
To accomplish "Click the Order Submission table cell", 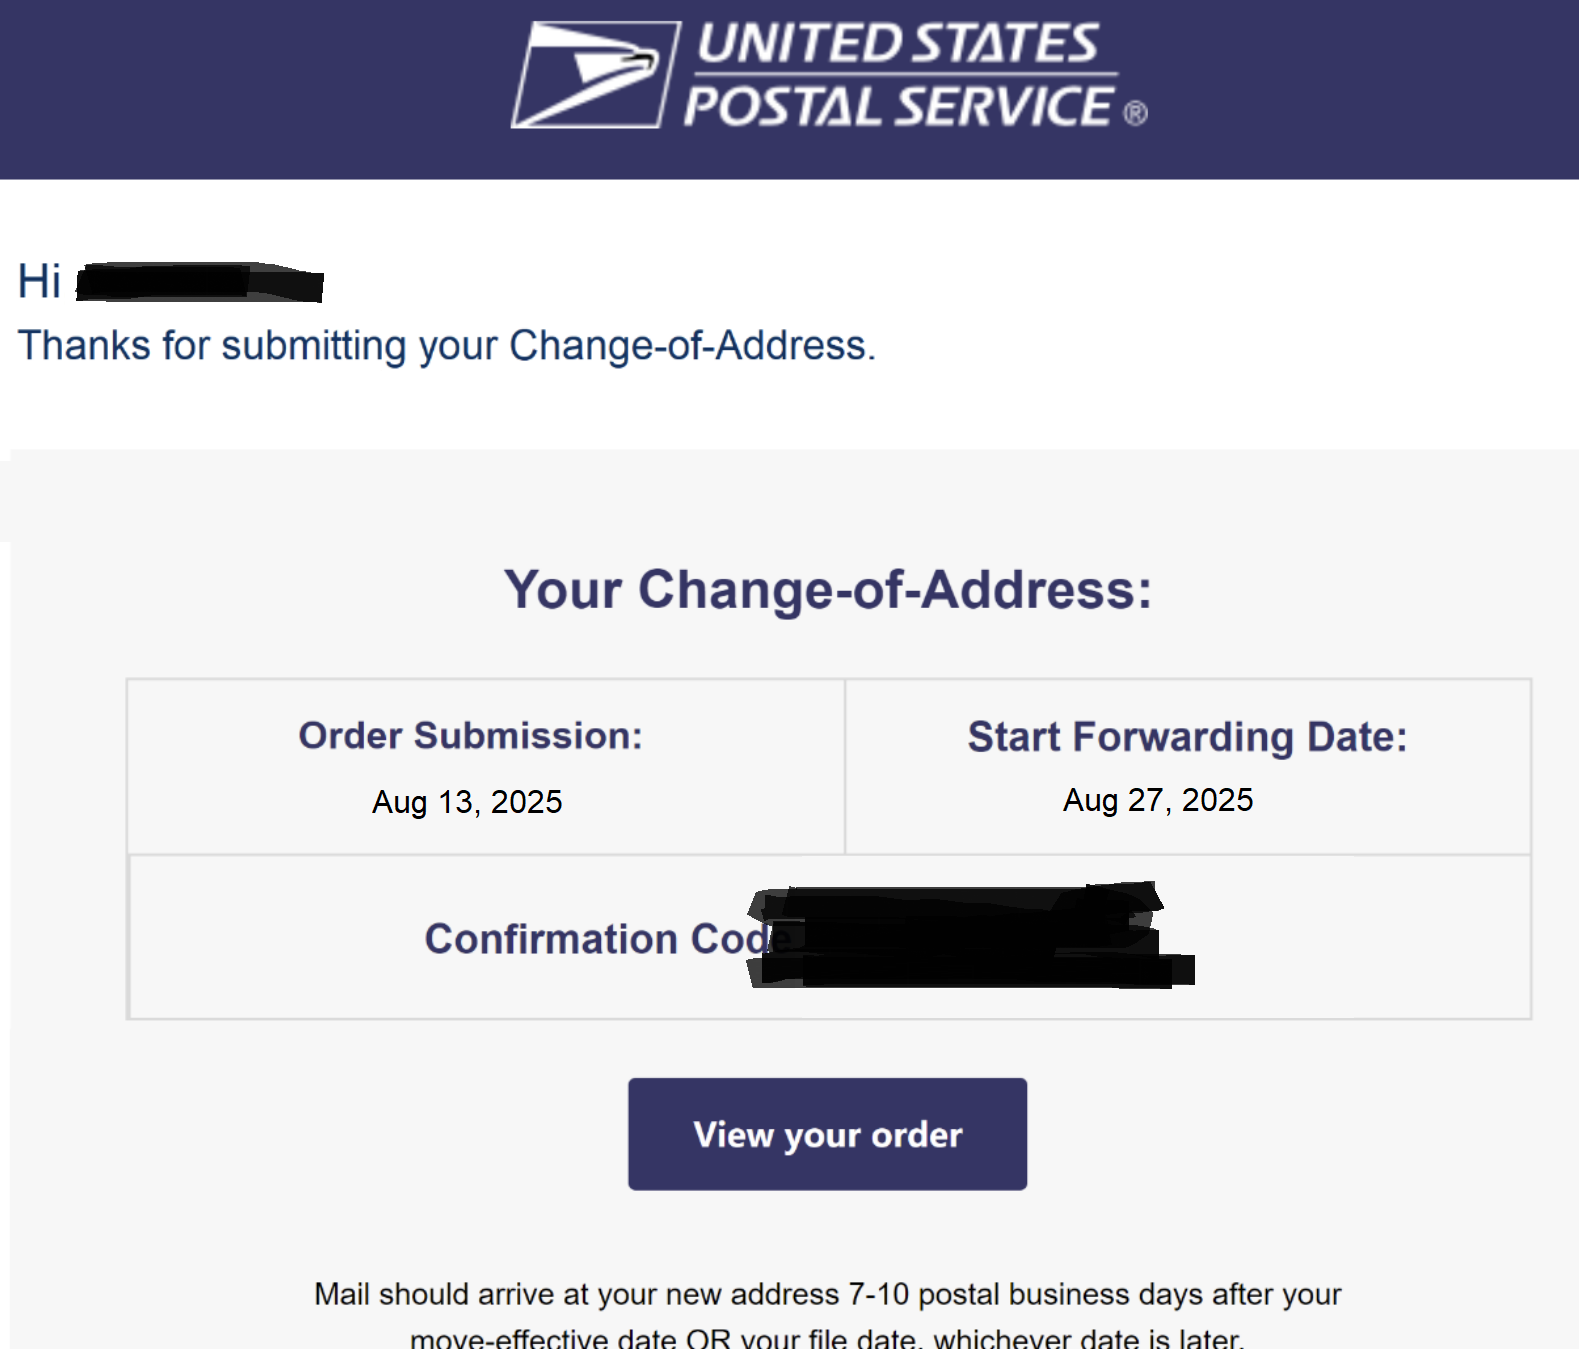I will point(486,767).
